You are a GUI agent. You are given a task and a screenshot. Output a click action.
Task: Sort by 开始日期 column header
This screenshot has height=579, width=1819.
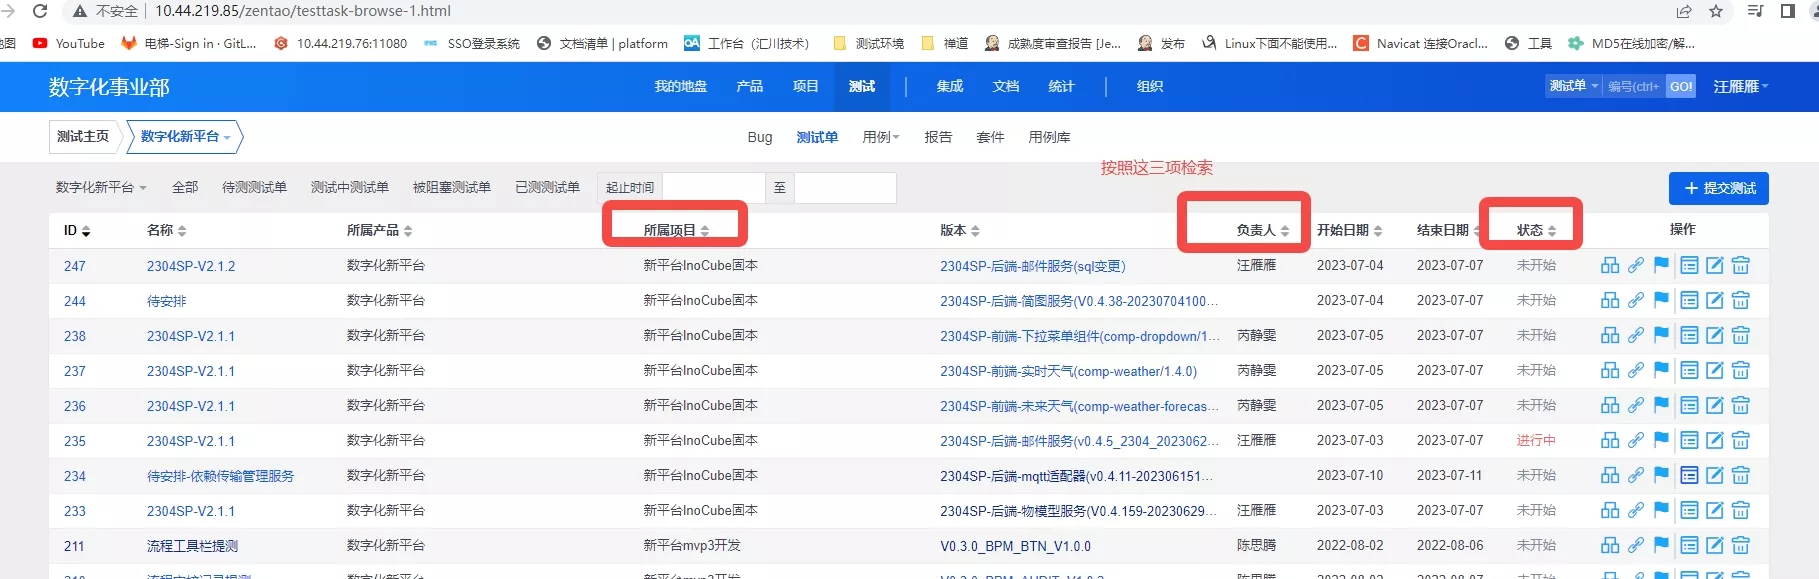click(x=1349, y=230)
